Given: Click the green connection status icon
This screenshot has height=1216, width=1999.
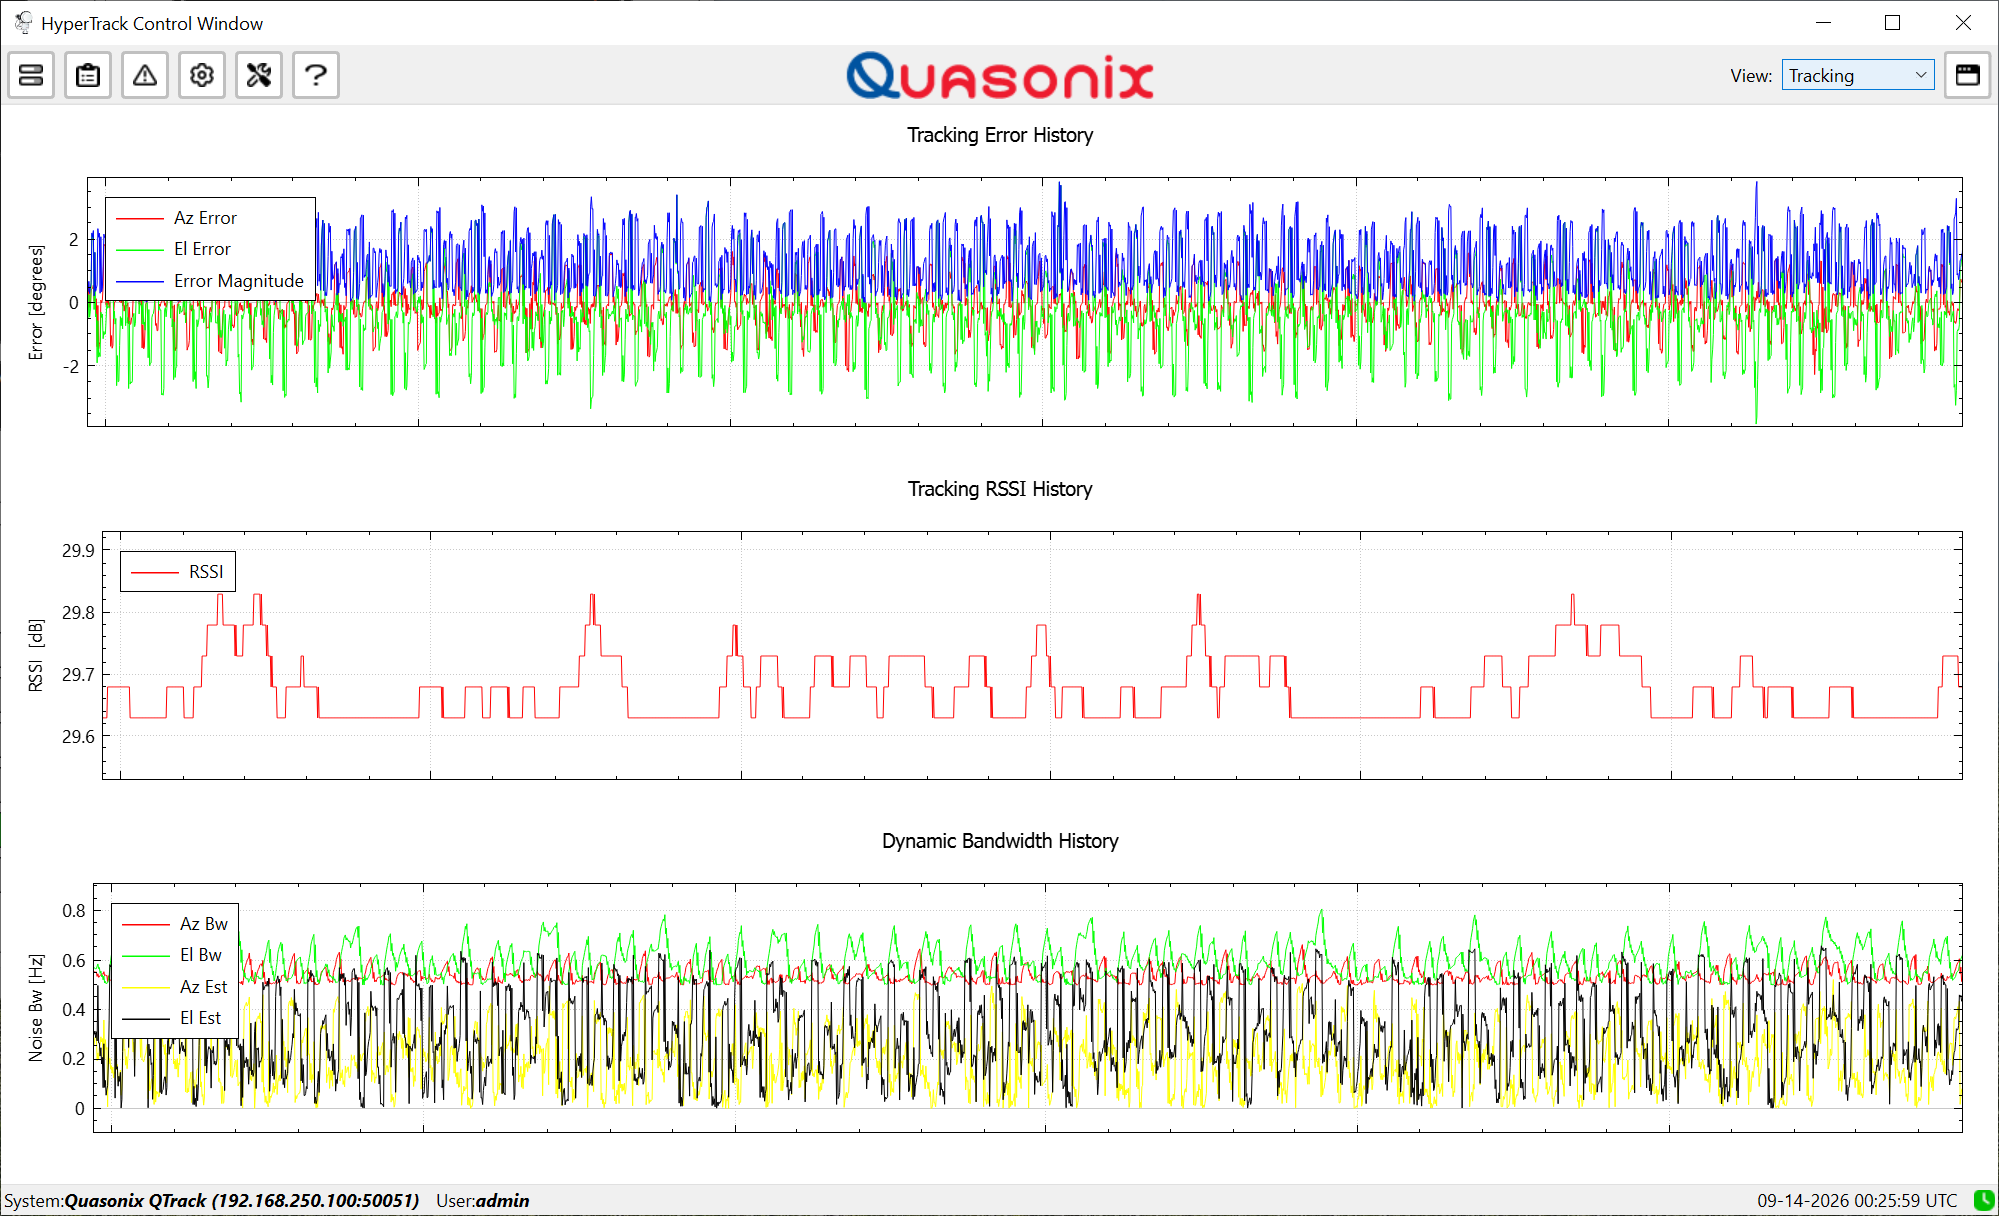Looking at the screenshot, I should tap(1984, 1199).
